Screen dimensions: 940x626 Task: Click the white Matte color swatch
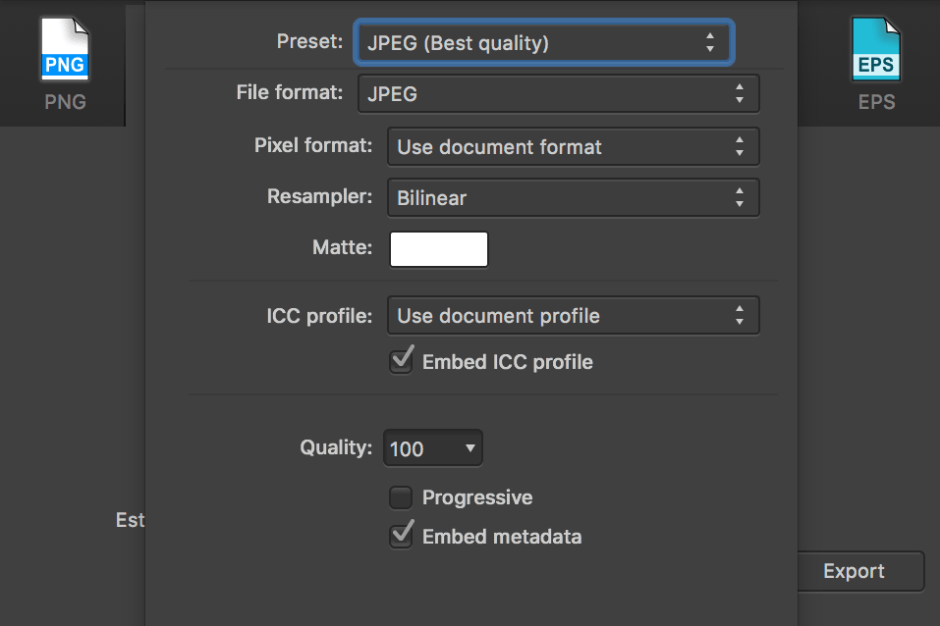point(439,249)
